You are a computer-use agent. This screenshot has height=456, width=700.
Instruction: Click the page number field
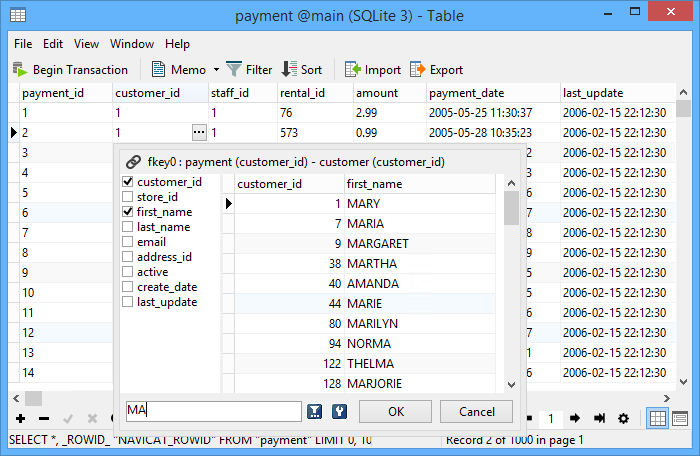(x=551, y=418)
